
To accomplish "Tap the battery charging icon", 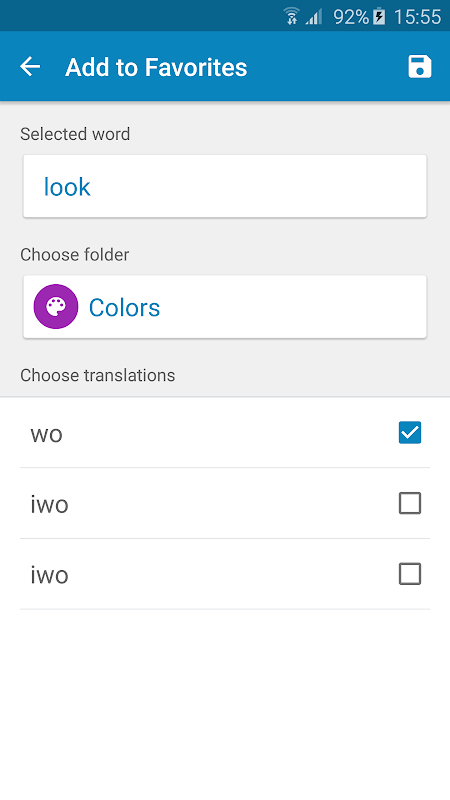I will tap(379, 16).
